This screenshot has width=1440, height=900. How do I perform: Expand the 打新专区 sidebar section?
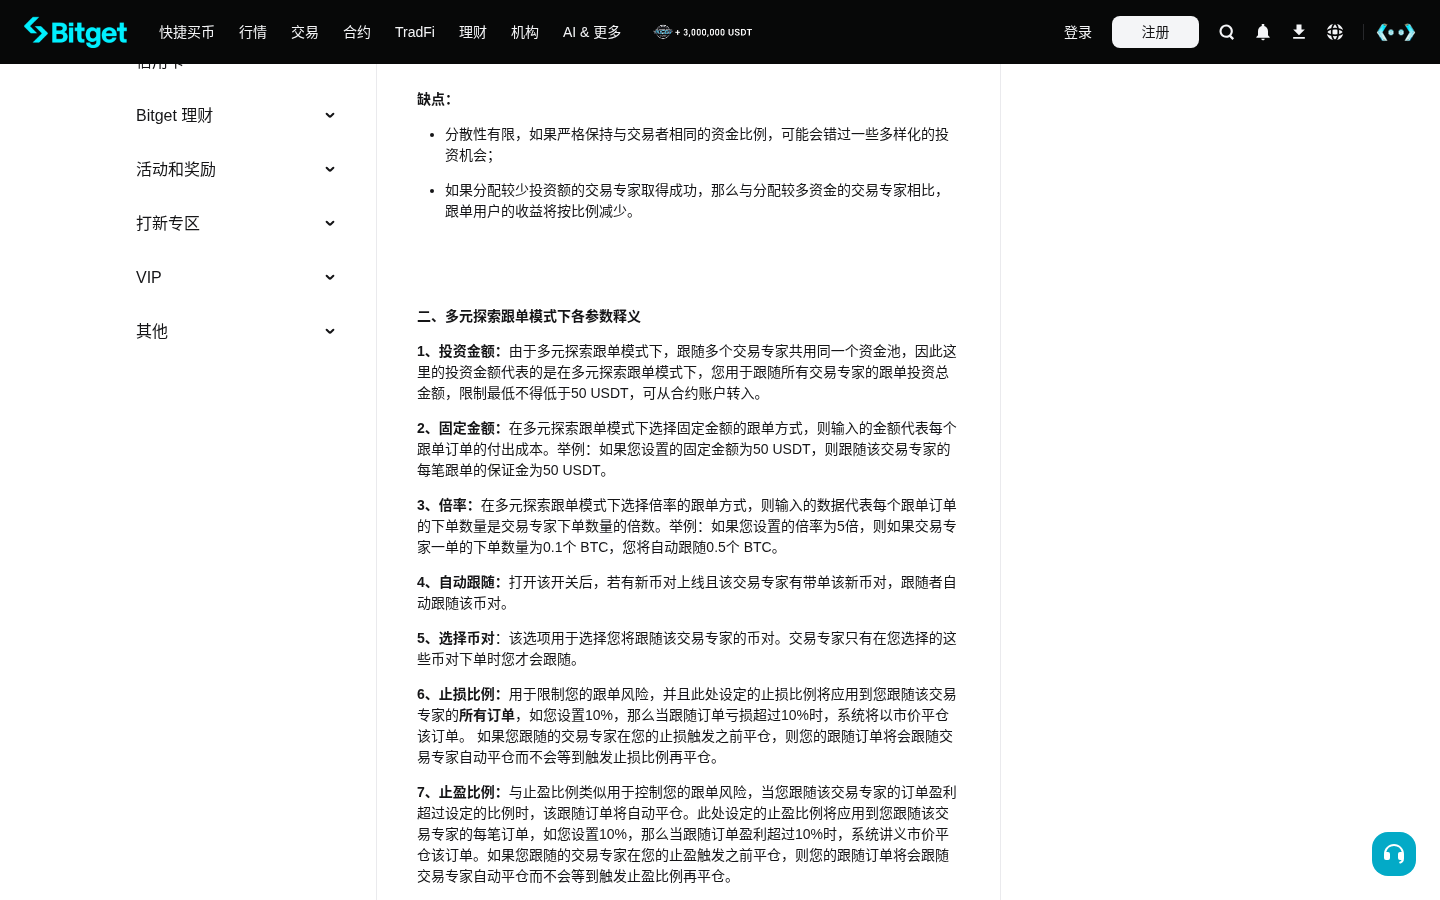(x=236, y=224)
